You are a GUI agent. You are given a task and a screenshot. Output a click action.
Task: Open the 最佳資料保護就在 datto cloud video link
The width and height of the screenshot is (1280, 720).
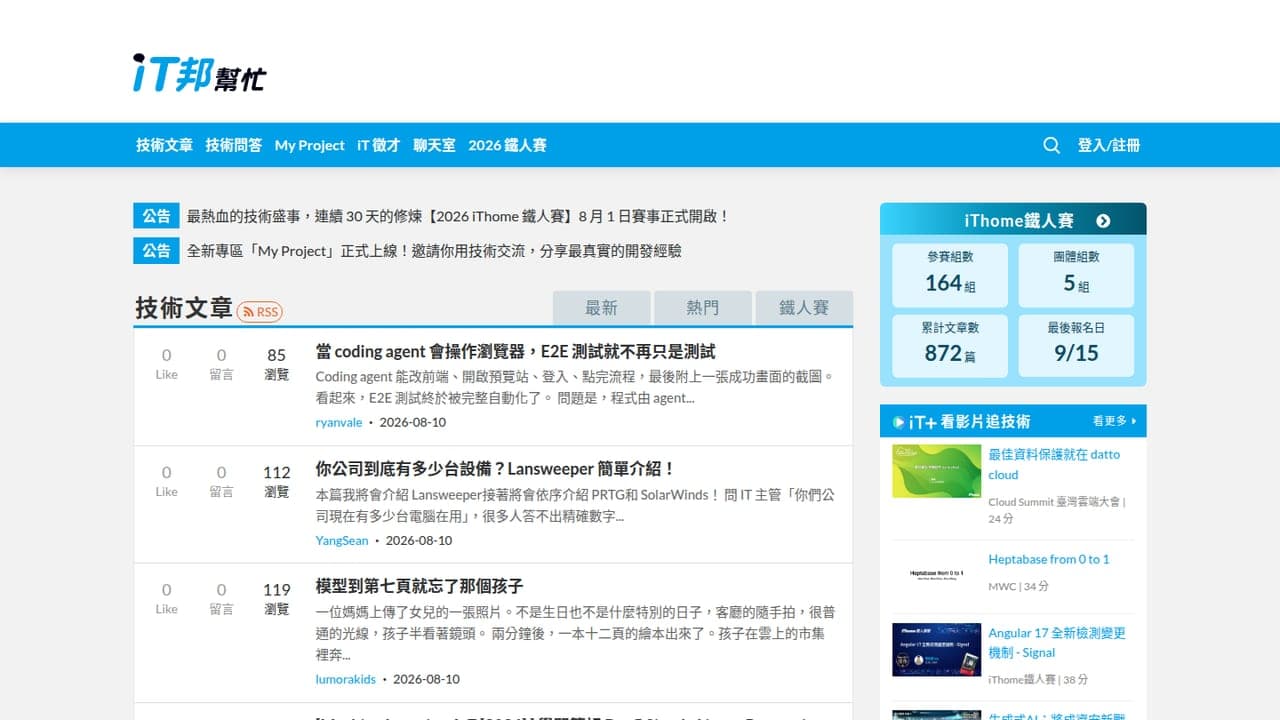pyautogui.click(x=1054, y=464)
